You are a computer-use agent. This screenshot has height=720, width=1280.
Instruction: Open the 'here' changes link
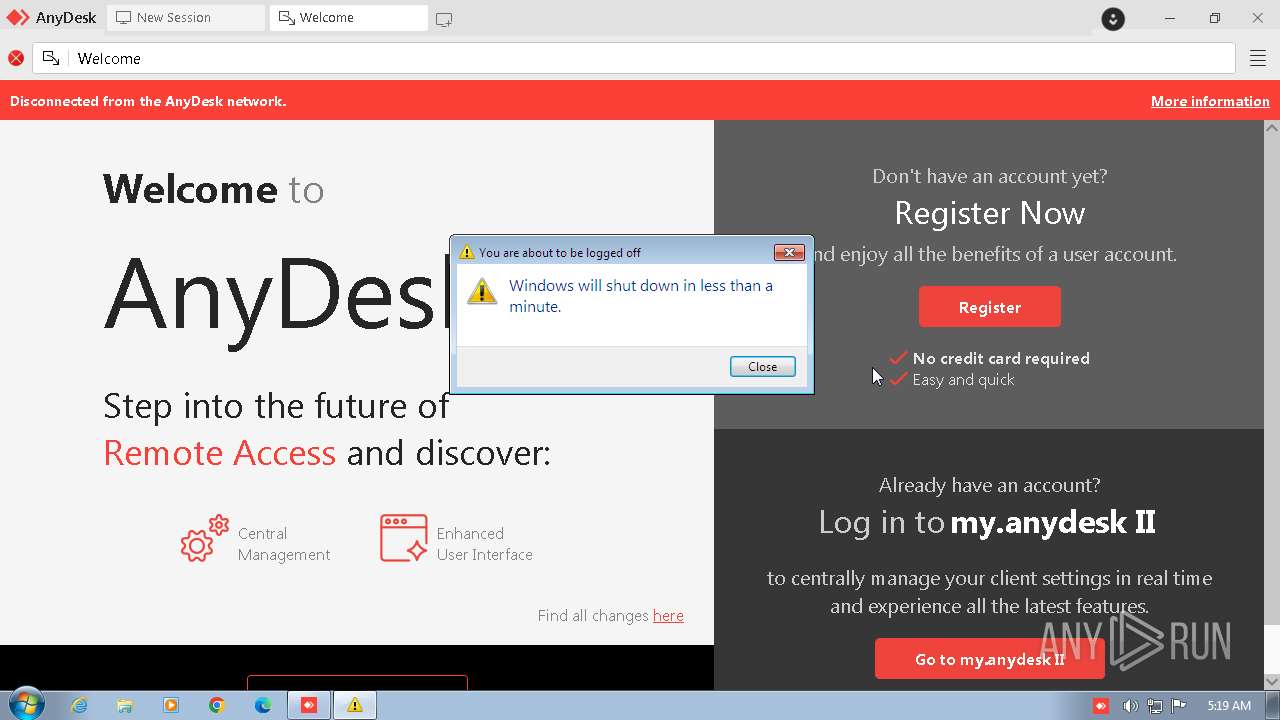coord(668,616)
